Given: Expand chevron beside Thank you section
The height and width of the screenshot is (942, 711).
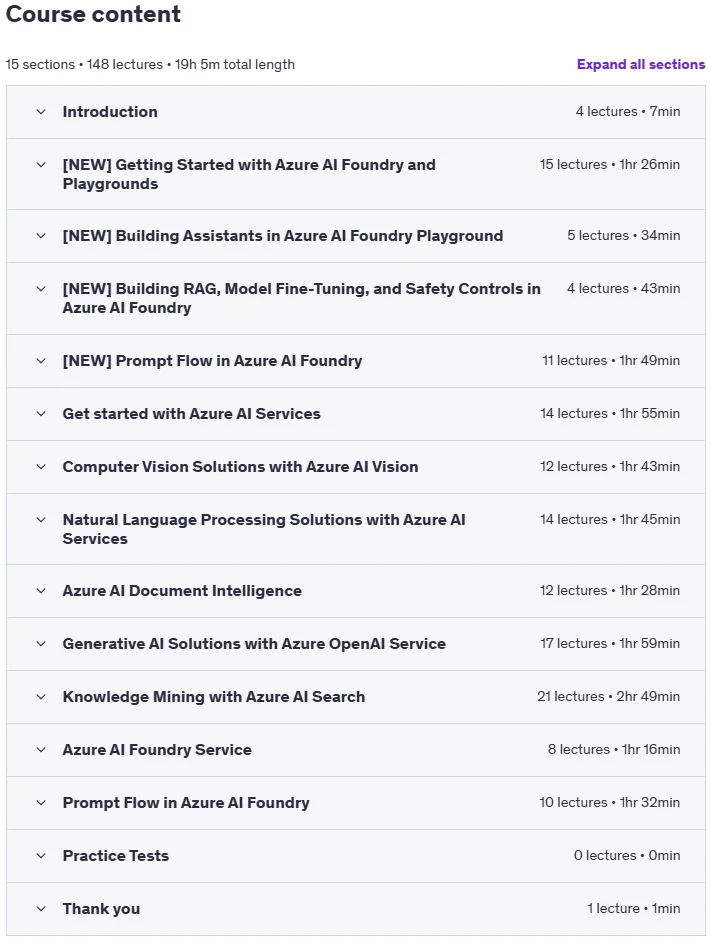Looking at the screenshot, I should [41, 908].
